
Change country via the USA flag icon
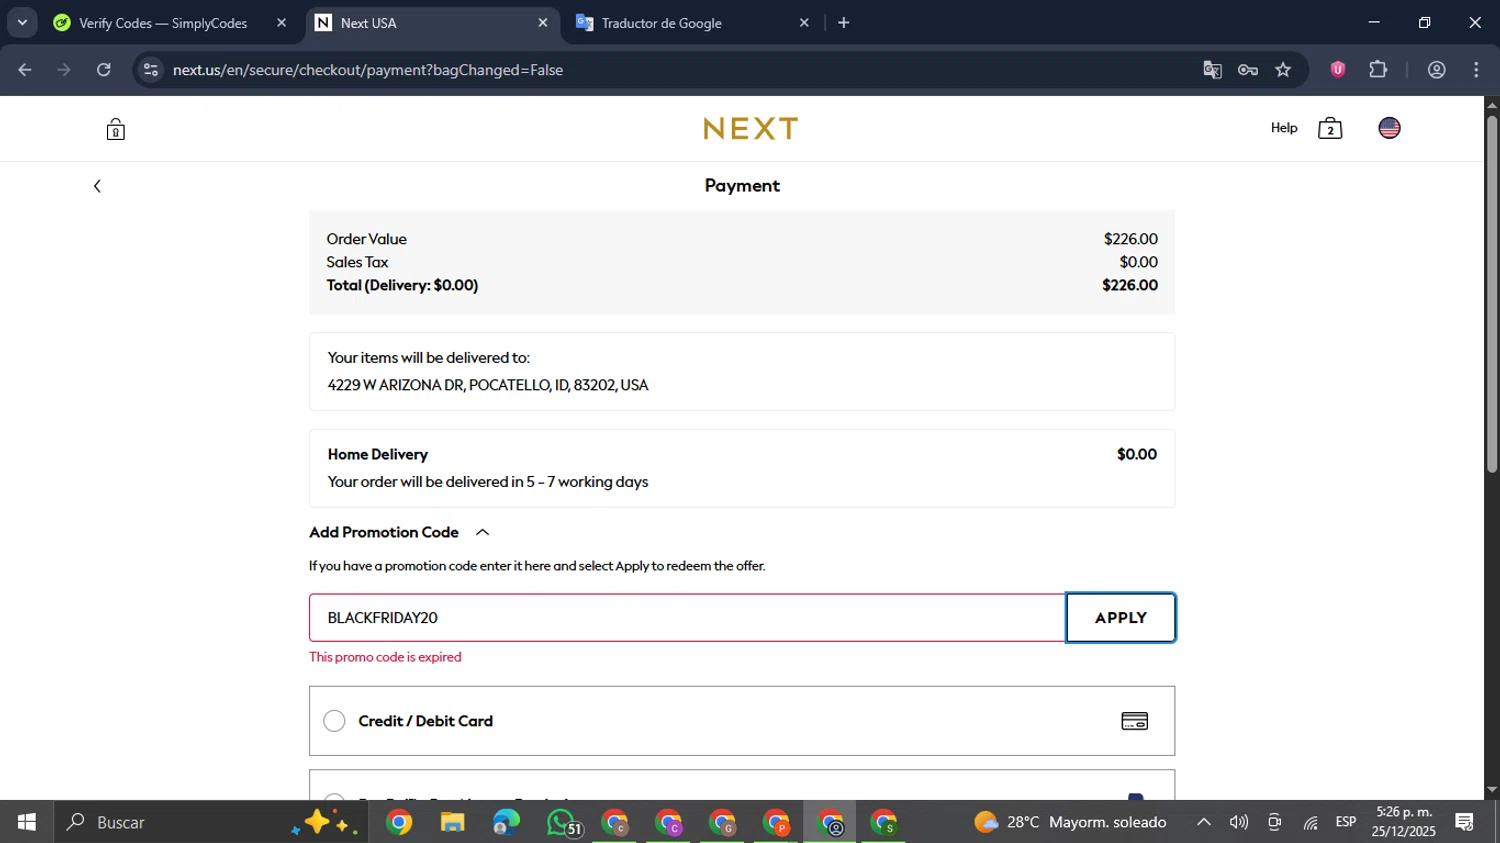1389,128
